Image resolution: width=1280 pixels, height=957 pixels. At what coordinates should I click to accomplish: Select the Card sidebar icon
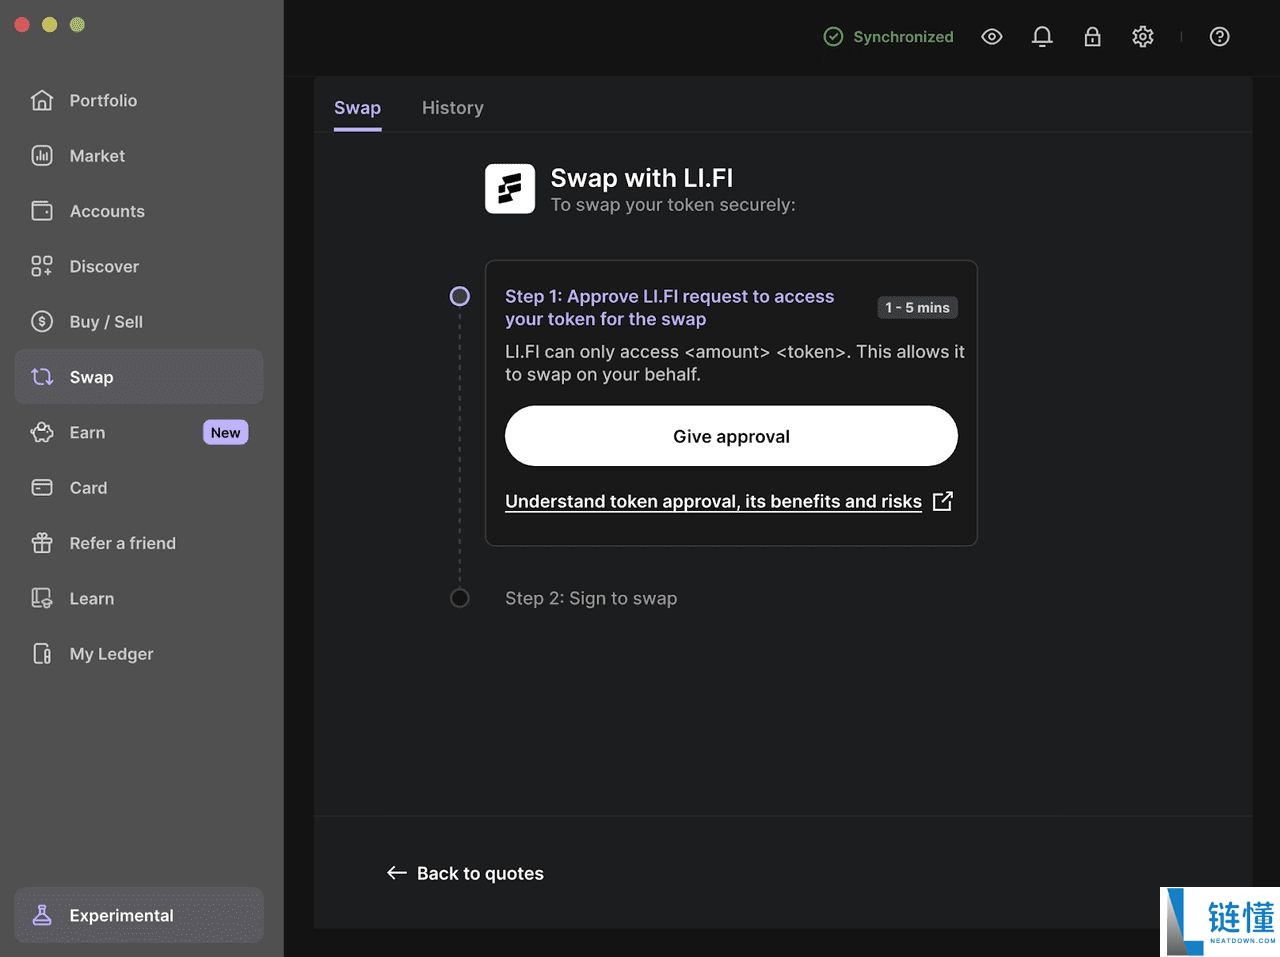point(41,487)
